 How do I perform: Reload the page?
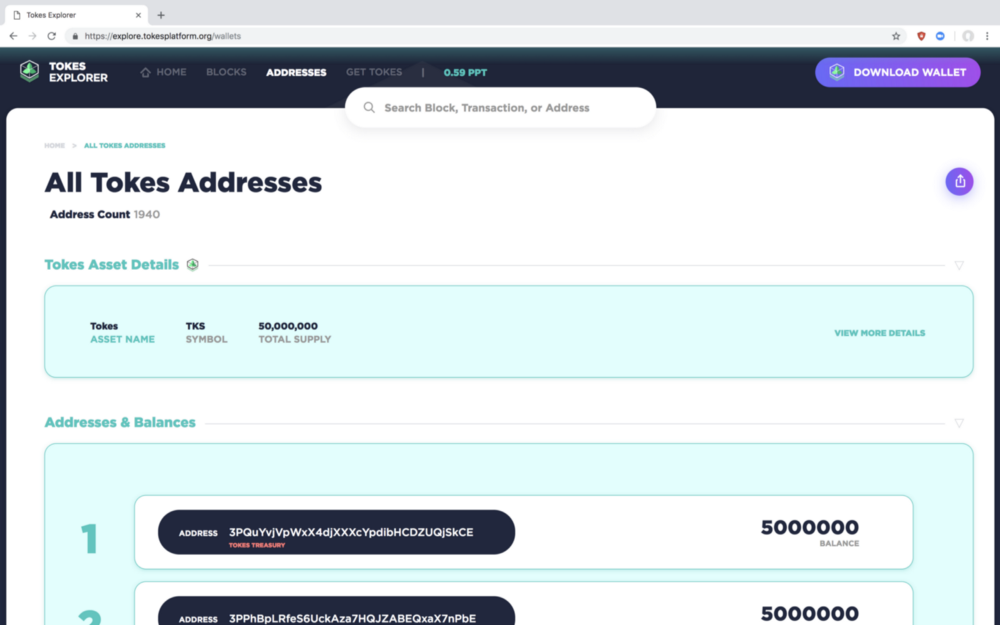[x=52, y=36]
